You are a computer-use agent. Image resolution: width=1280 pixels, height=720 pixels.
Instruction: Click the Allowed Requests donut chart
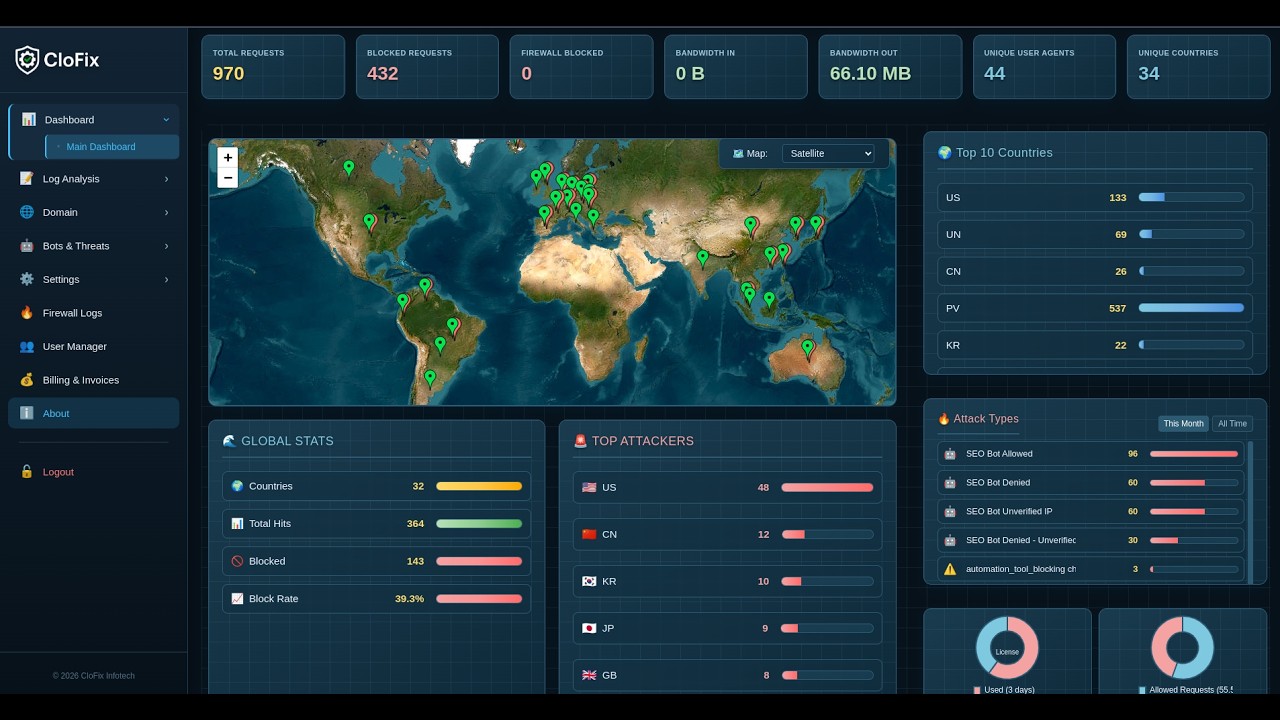[1182, 648]
